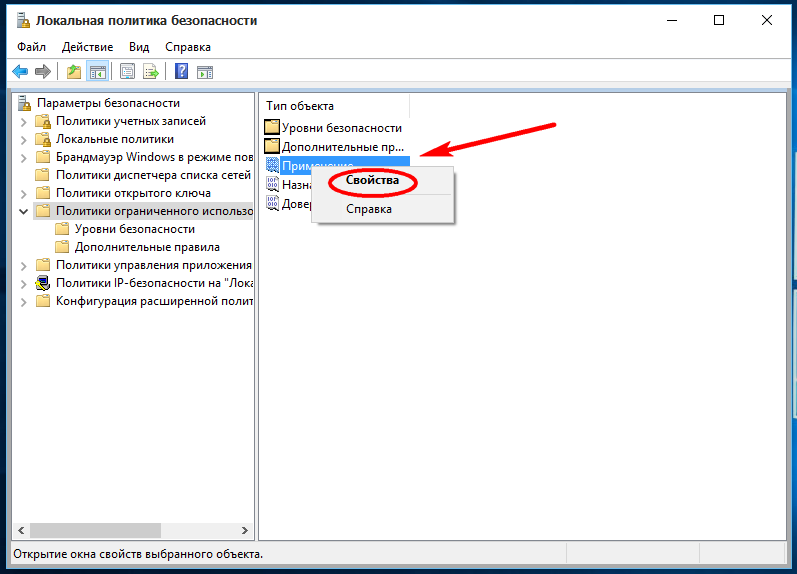Click the Дополнительные пр... folder icon in list
797x574 pixels.
coord(272,146)
